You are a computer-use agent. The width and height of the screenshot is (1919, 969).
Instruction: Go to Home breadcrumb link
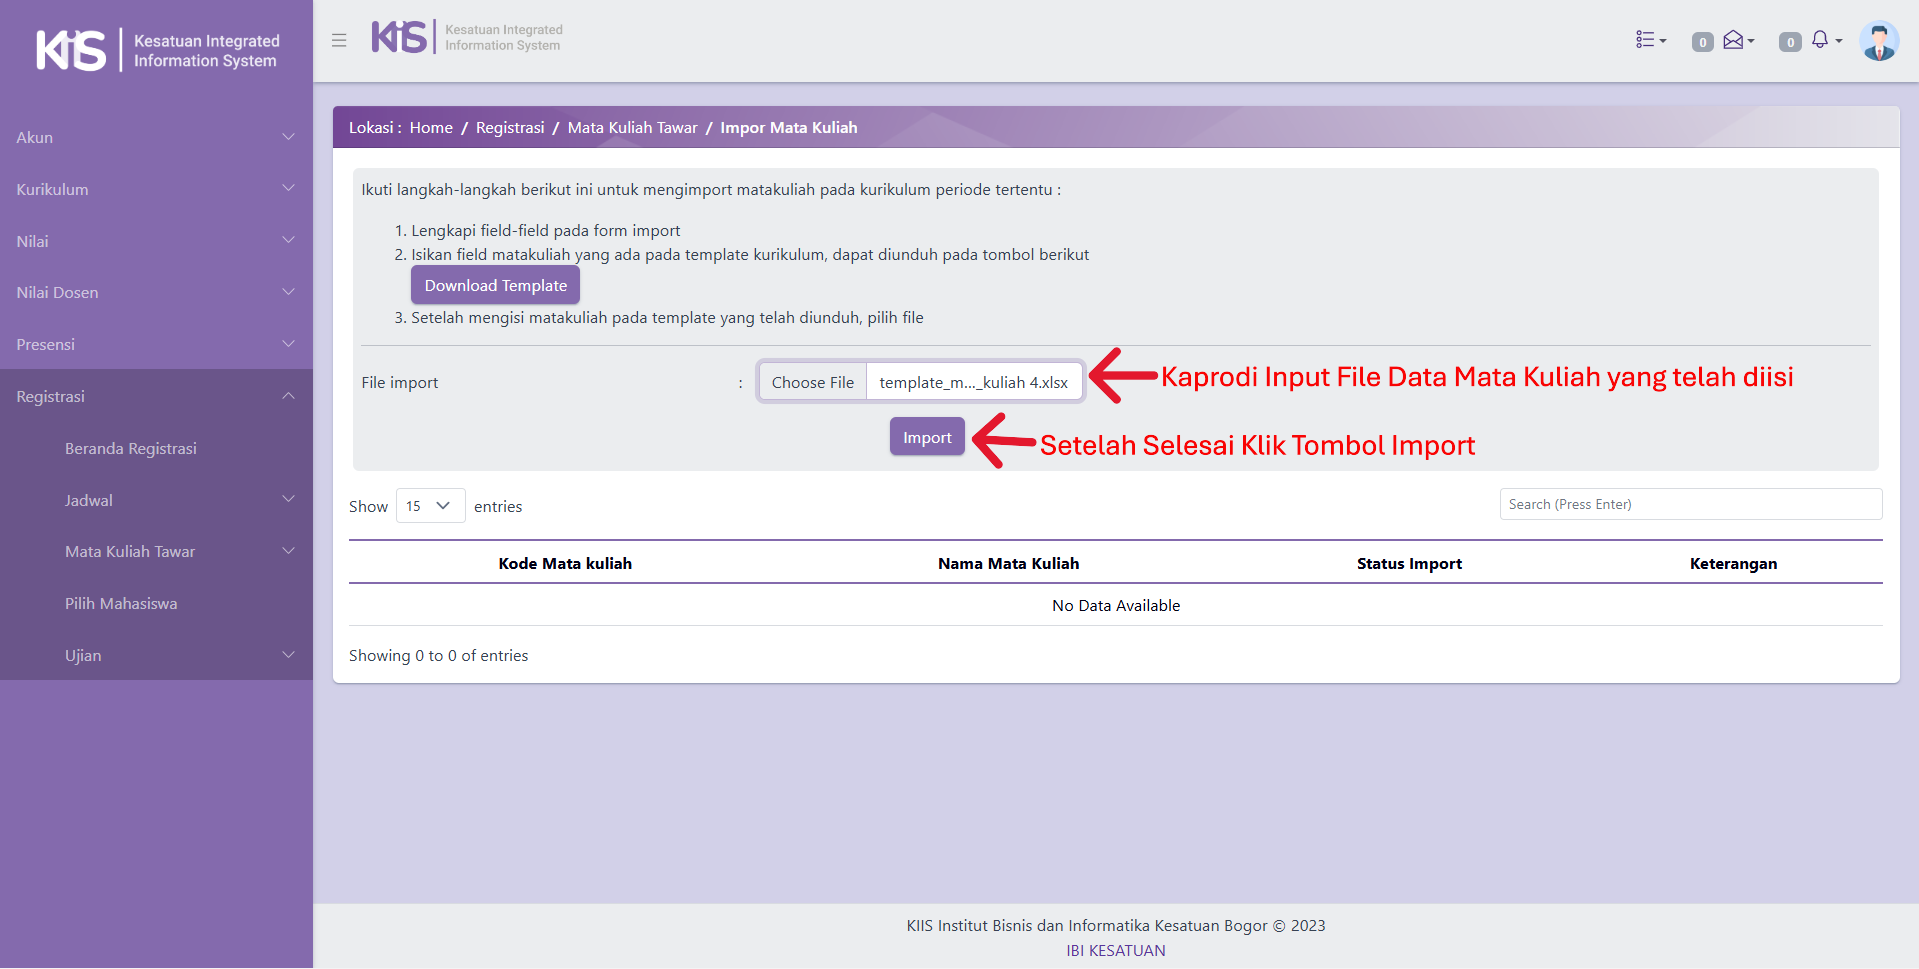(431, 128)
